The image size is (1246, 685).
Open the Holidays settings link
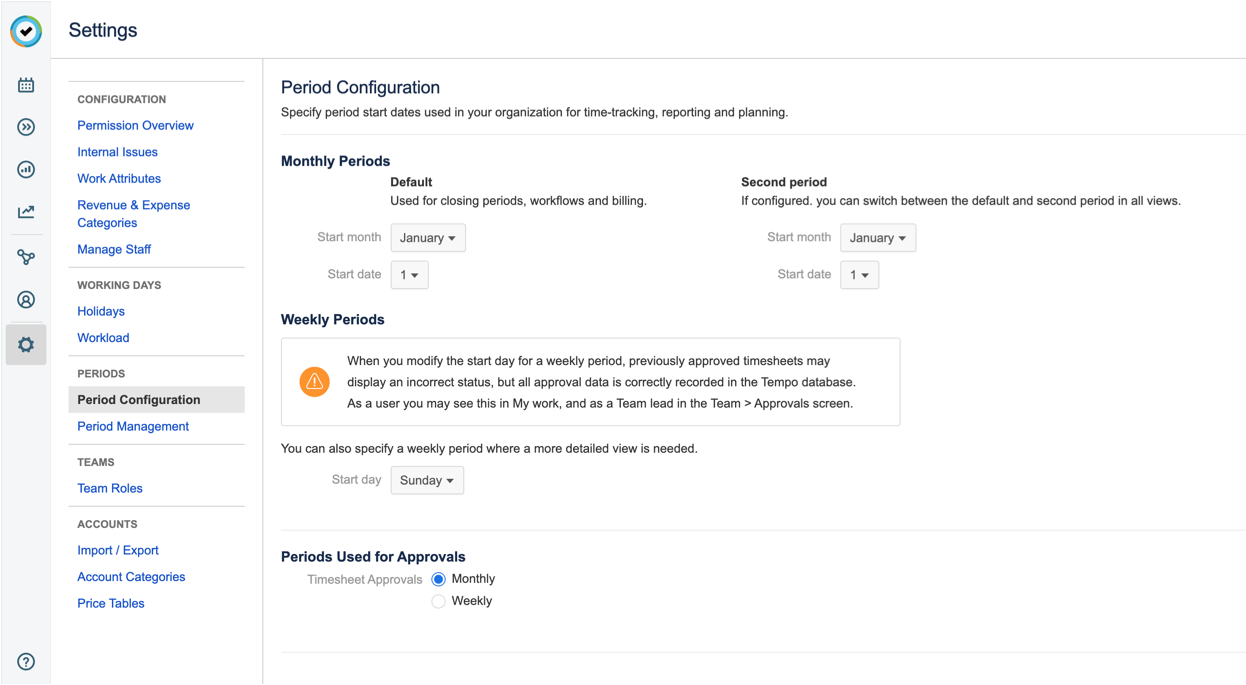coord(101,312)
